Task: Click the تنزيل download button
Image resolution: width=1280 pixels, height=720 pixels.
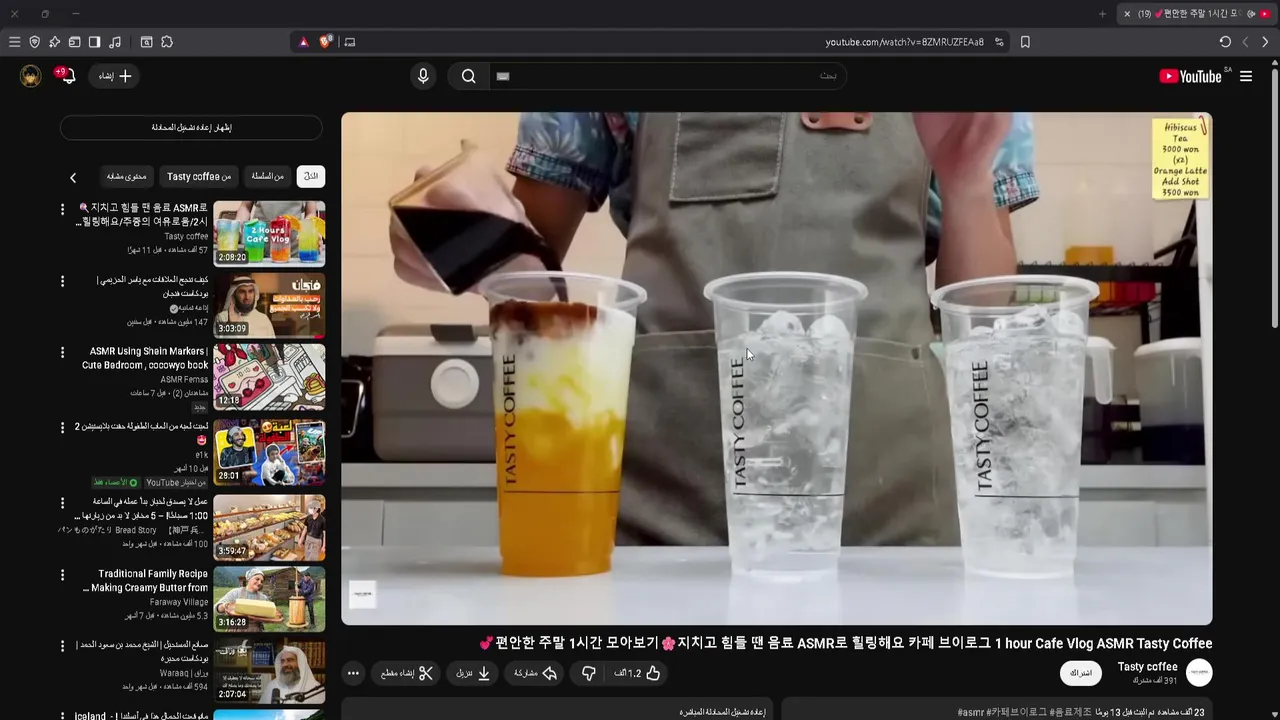Action: (473, 673)
